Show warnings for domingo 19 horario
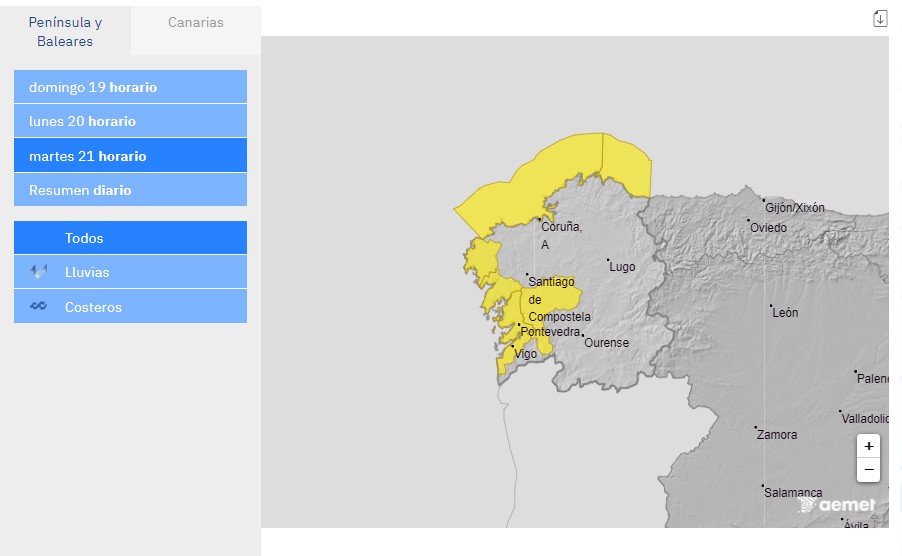 pos(130,87)
